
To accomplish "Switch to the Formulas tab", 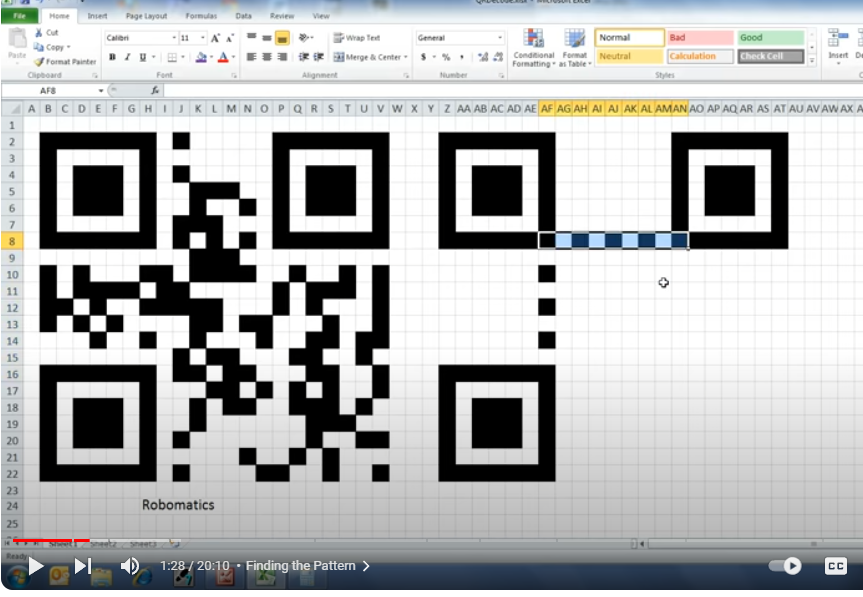I will point(201,16).
